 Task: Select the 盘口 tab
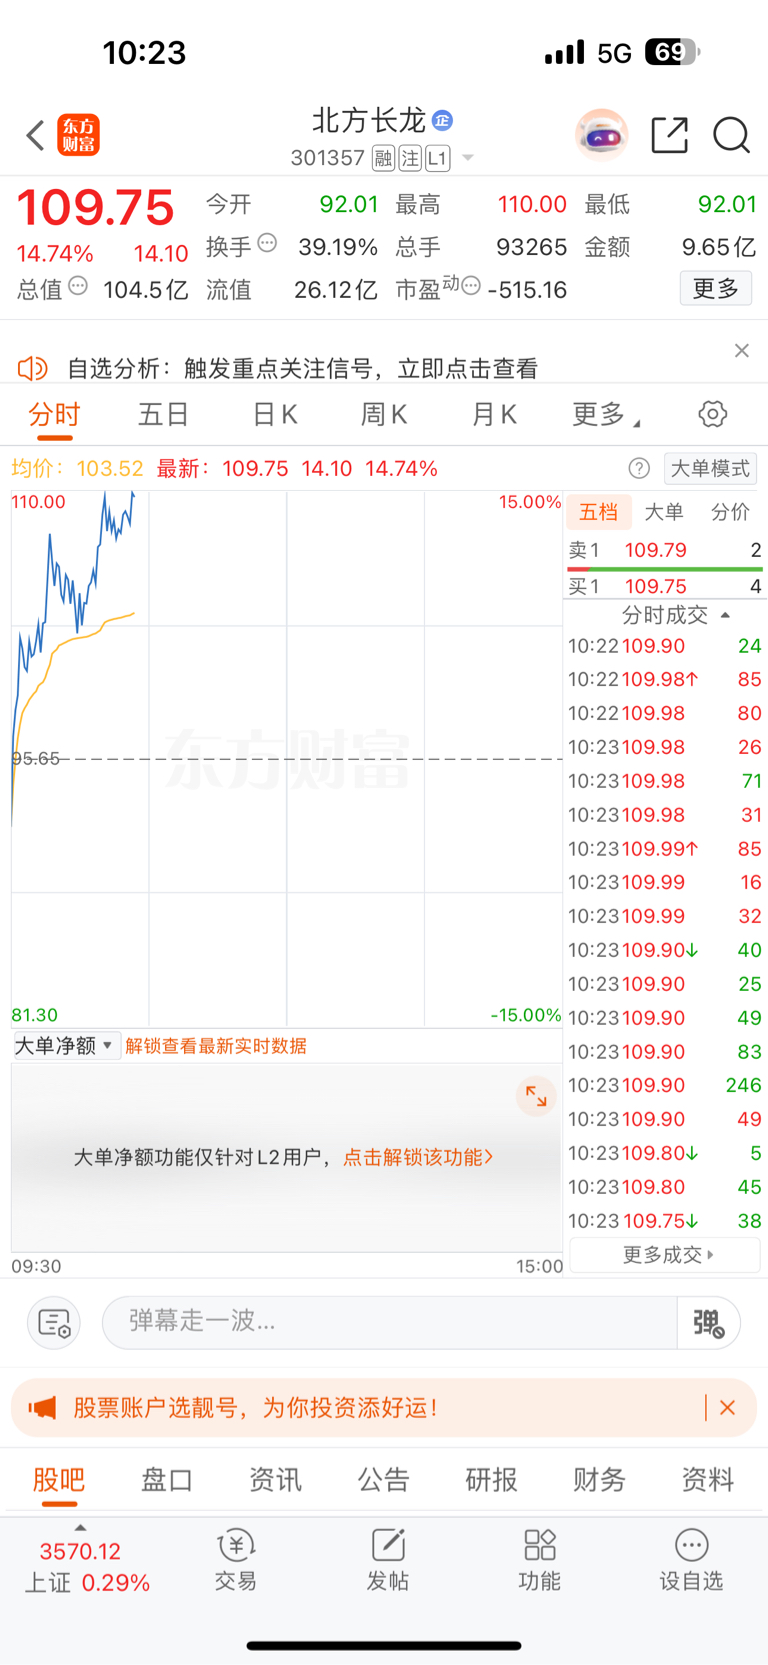point(167,1479)
